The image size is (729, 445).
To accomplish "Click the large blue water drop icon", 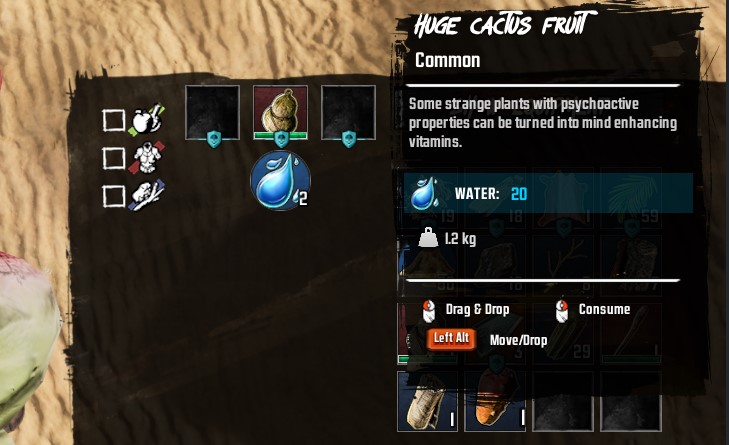I will (280, 181).
